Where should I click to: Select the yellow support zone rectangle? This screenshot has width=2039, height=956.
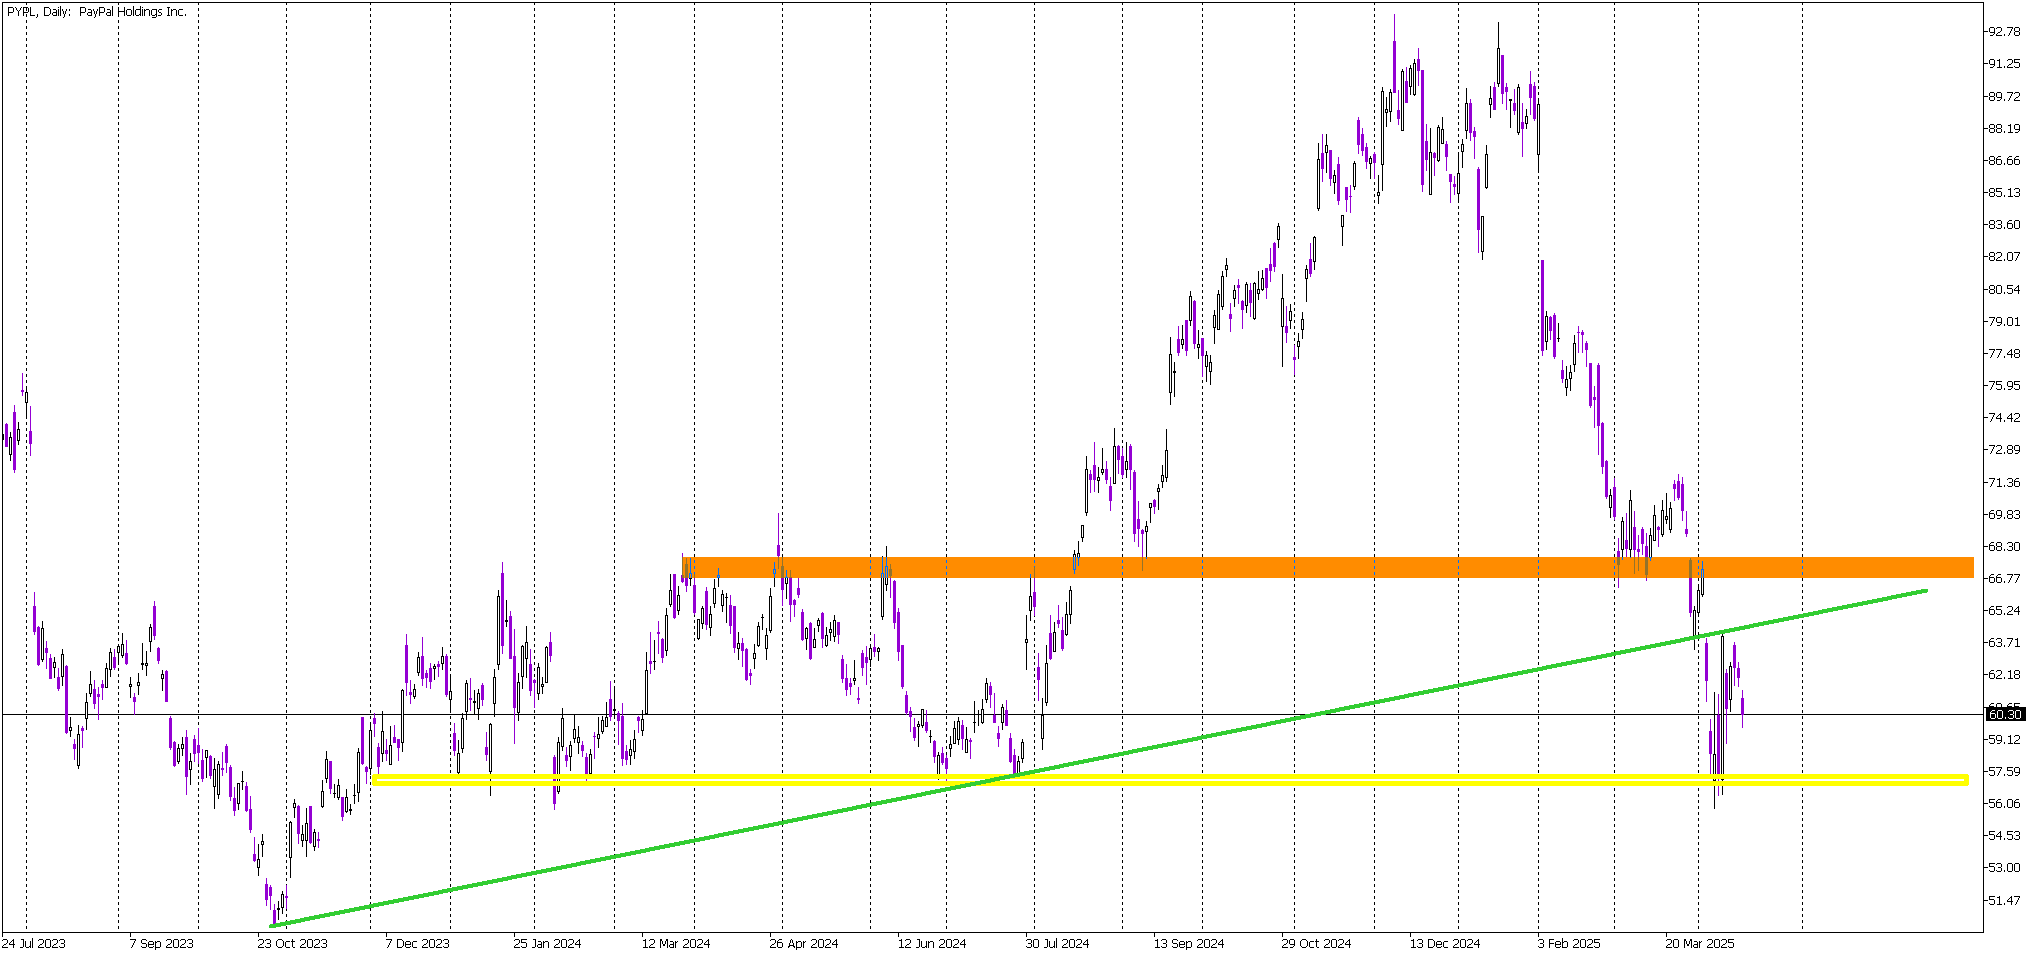(1169, 779)
